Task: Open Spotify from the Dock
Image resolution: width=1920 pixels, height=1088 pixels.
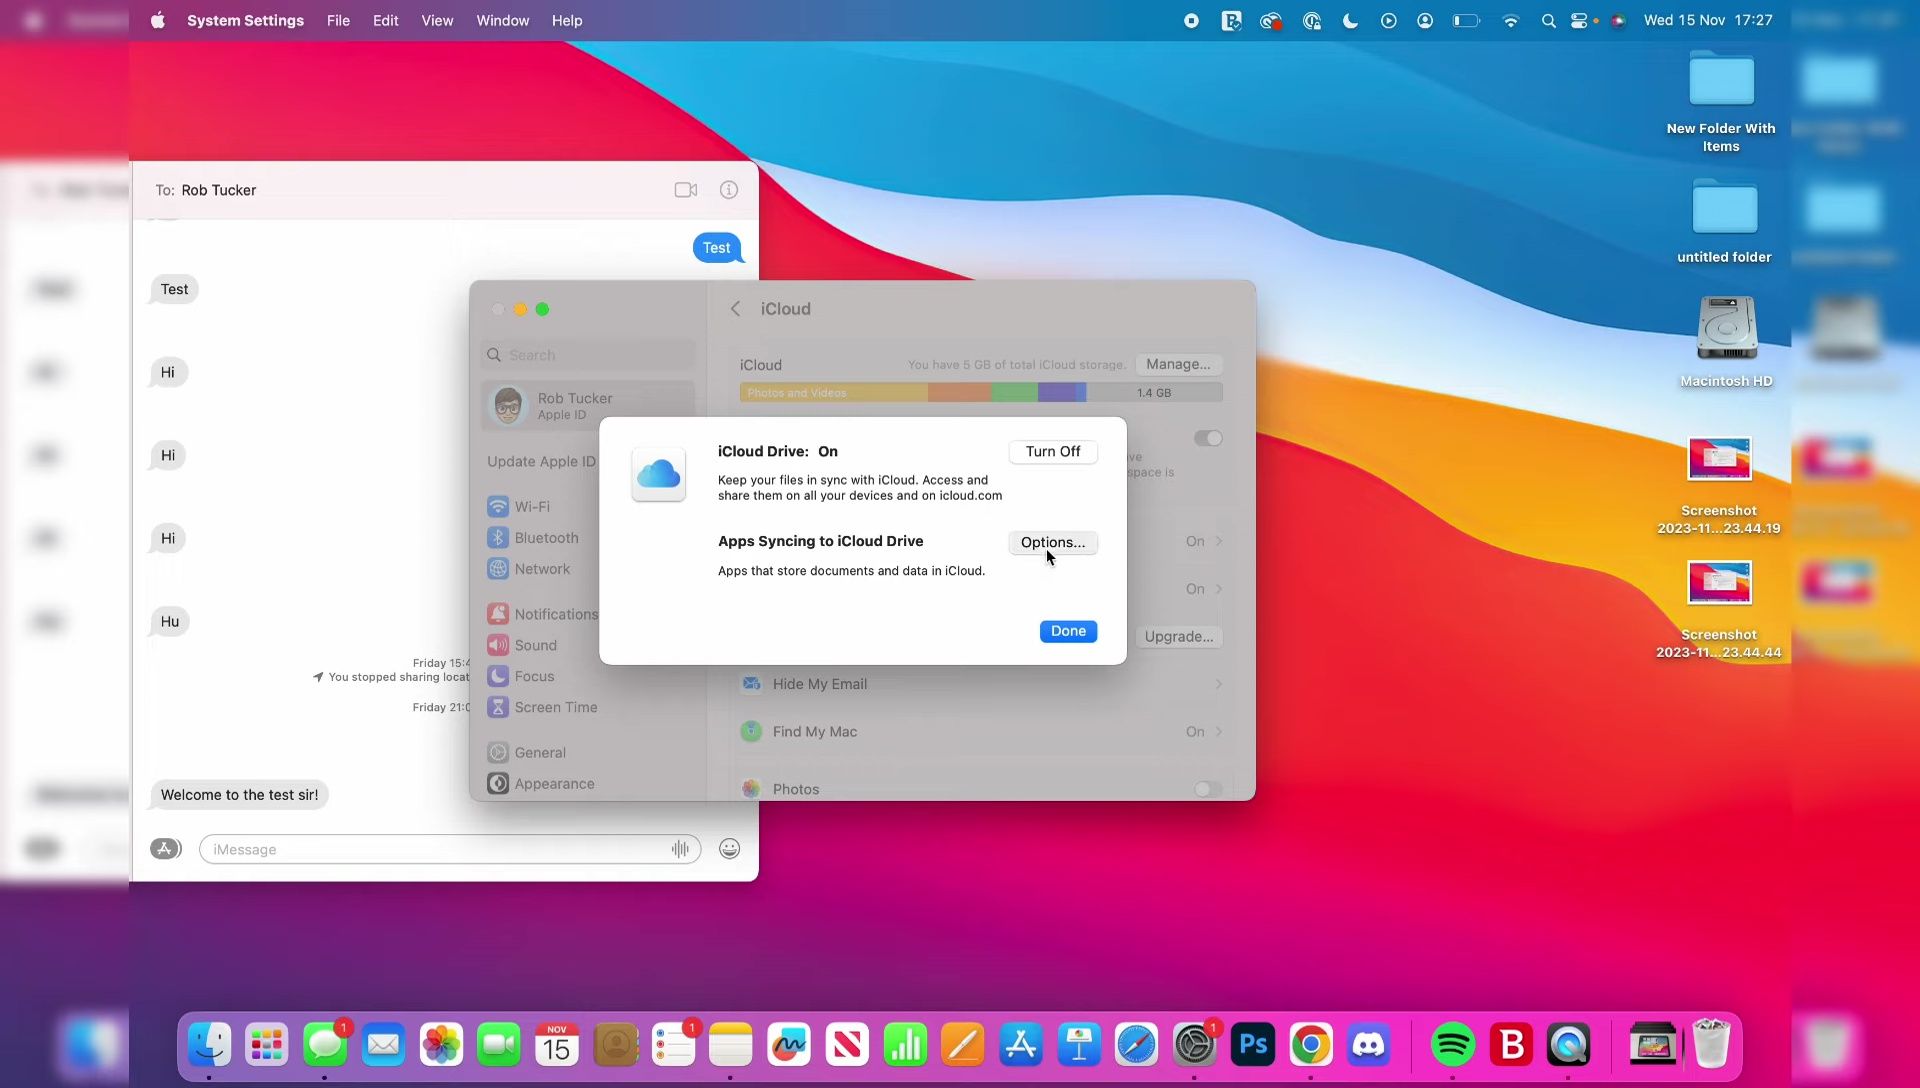Action: coord(1453,1045)
